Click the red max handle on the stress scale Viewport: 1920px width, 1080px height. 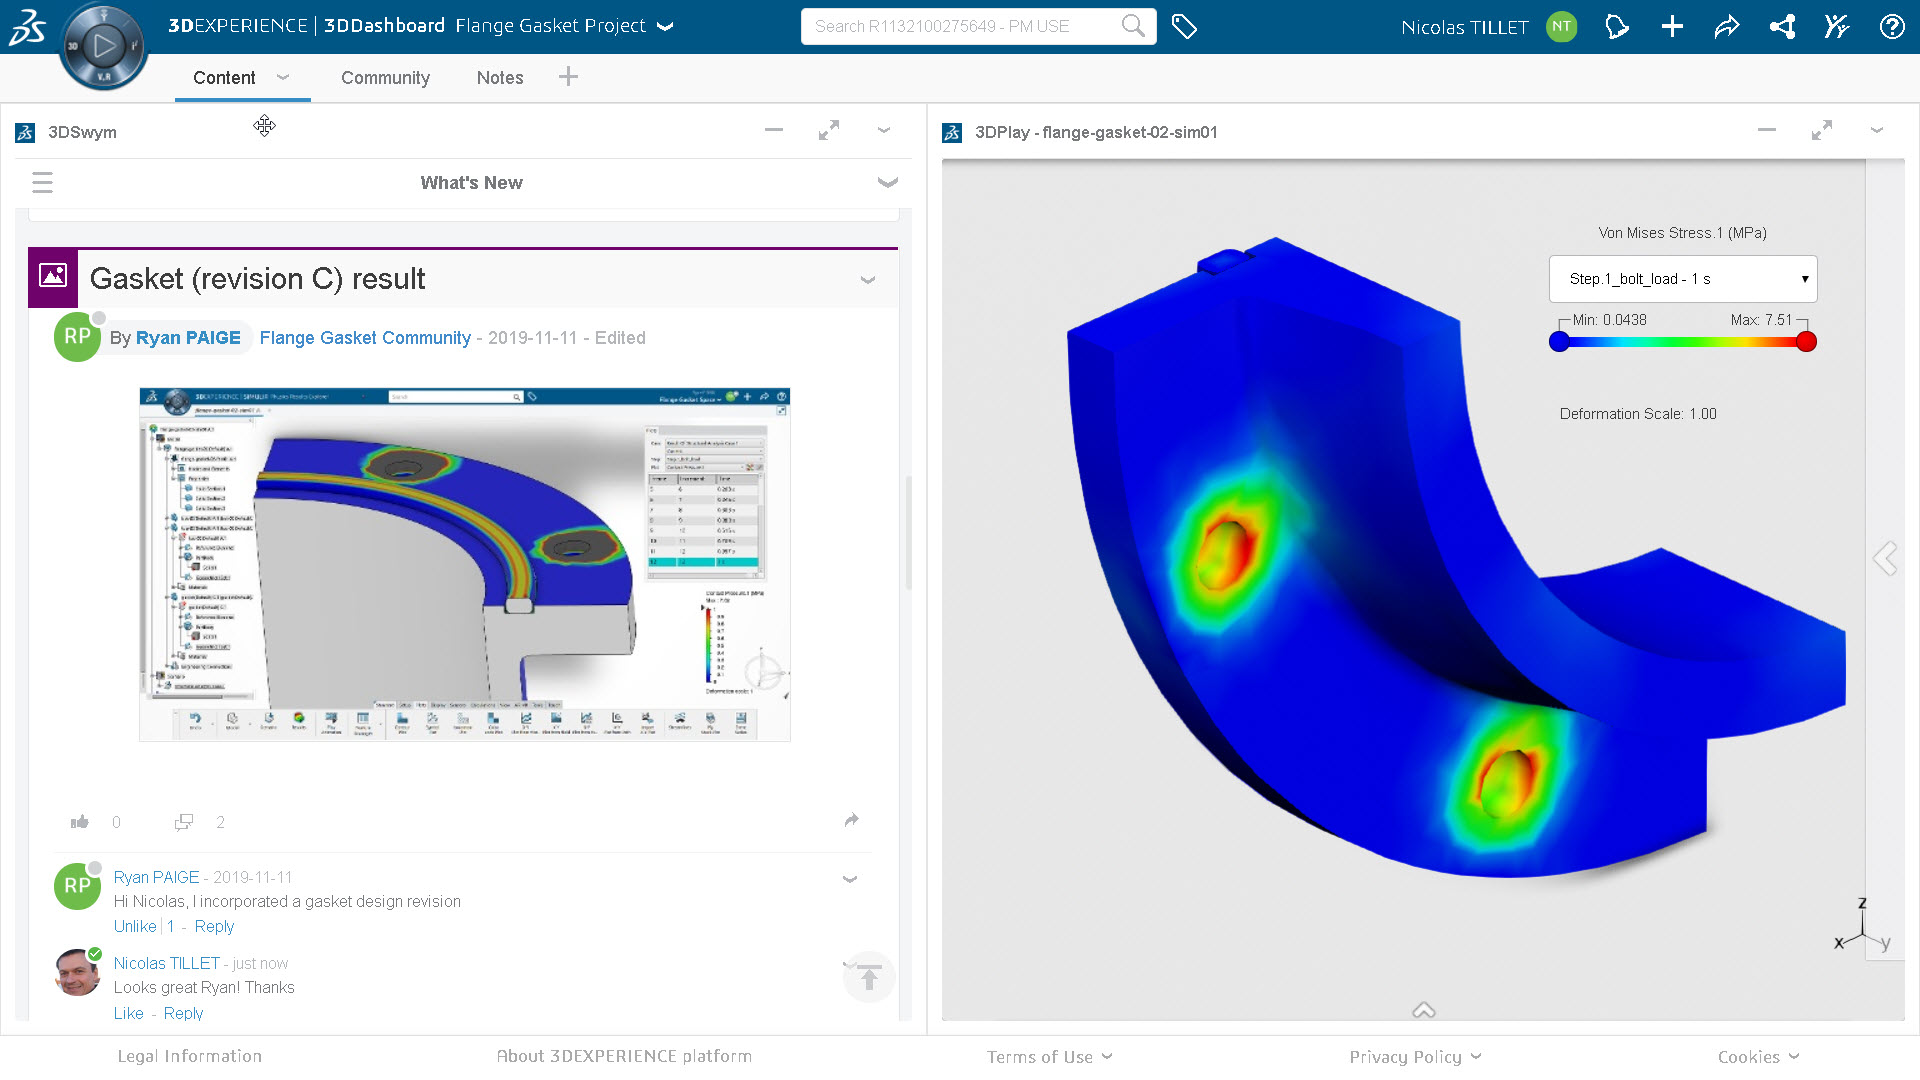[x=1806, y=341]
